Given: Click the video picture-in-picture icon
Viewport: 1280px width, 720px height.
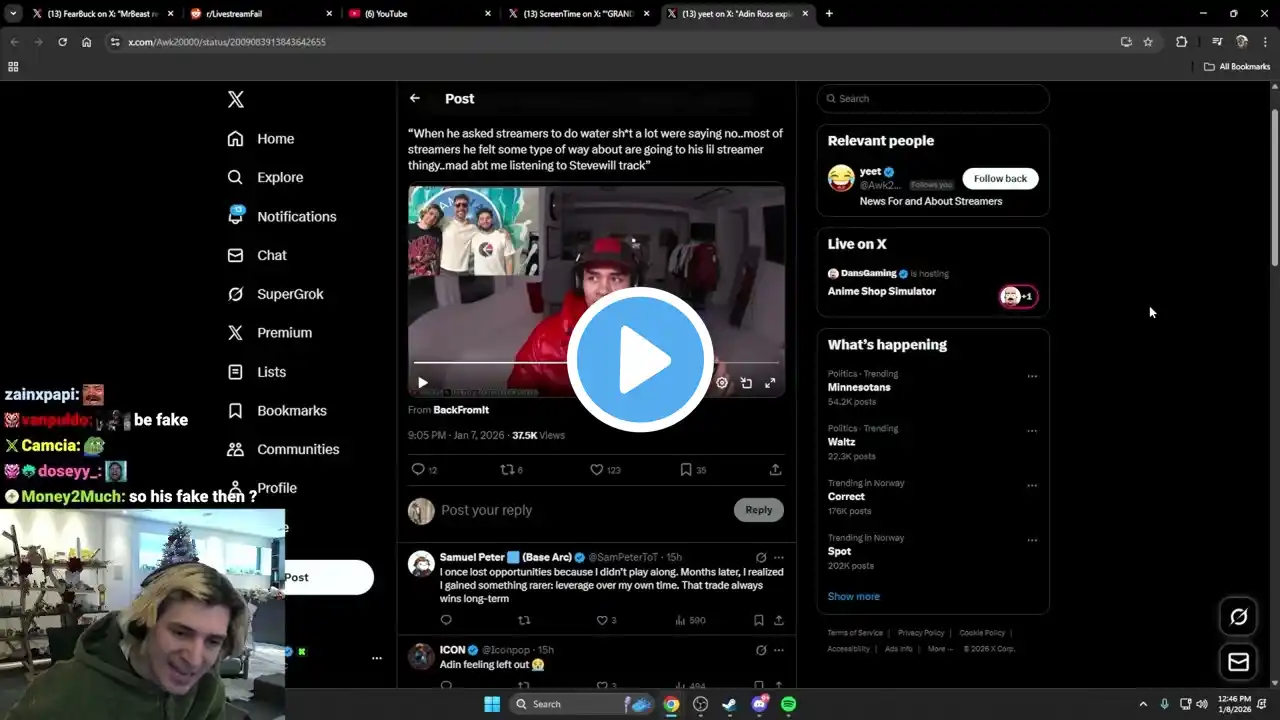Looking at the screenshot, I should [746, 383].
